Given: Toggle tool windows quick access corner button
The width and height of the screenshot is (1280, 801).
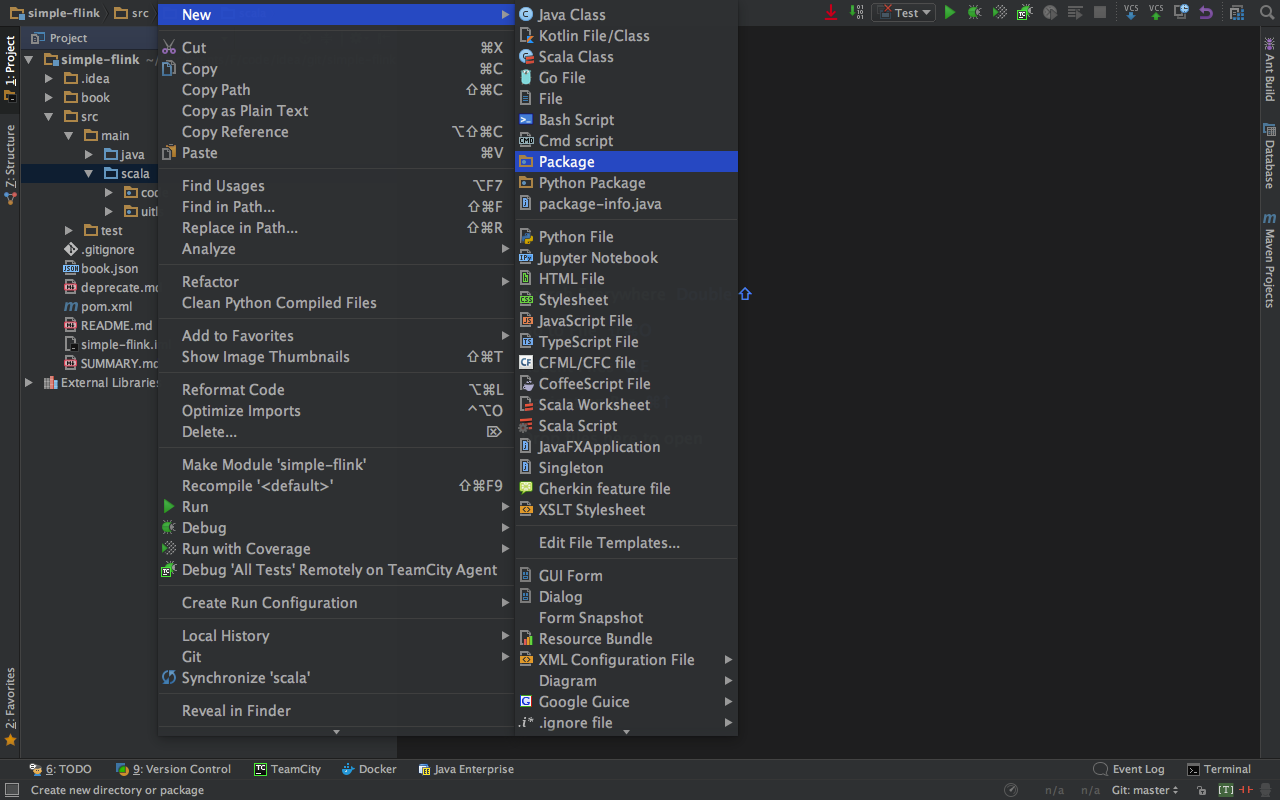Looking at the screenshot, I should (x=11, y=790).
